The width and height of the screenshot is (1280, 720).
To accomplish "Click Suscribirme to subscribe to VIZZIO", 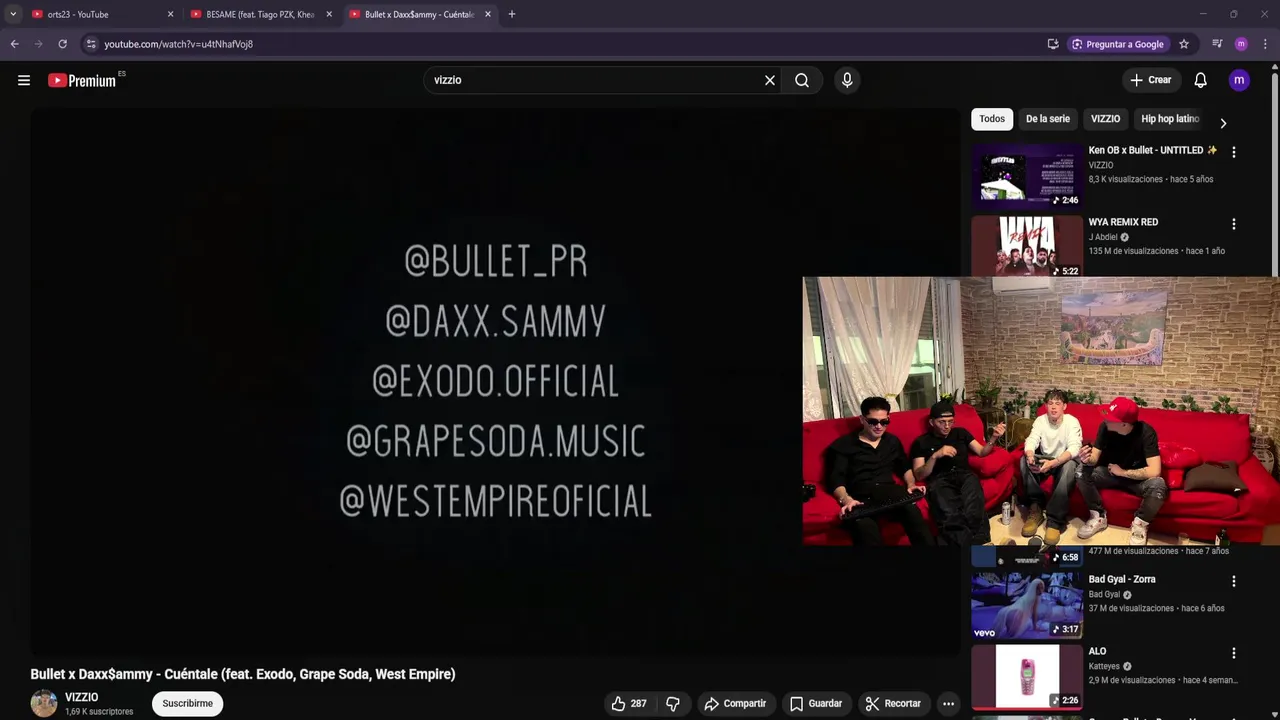I will pyautogui.click(x=188, y=703).
